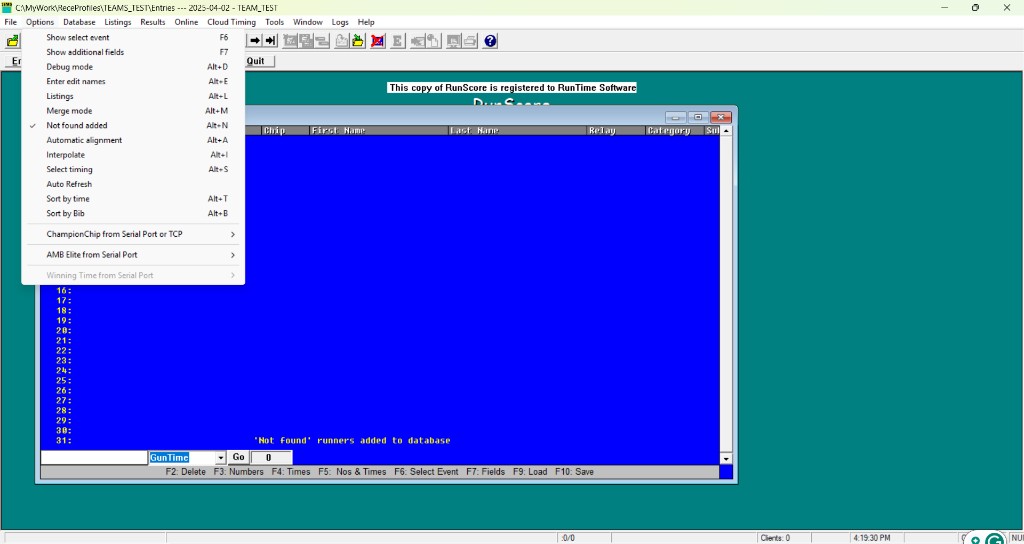The height and width of the screenshot is (544, 1024).
Task: Open the Window menu
Action: 308,22
